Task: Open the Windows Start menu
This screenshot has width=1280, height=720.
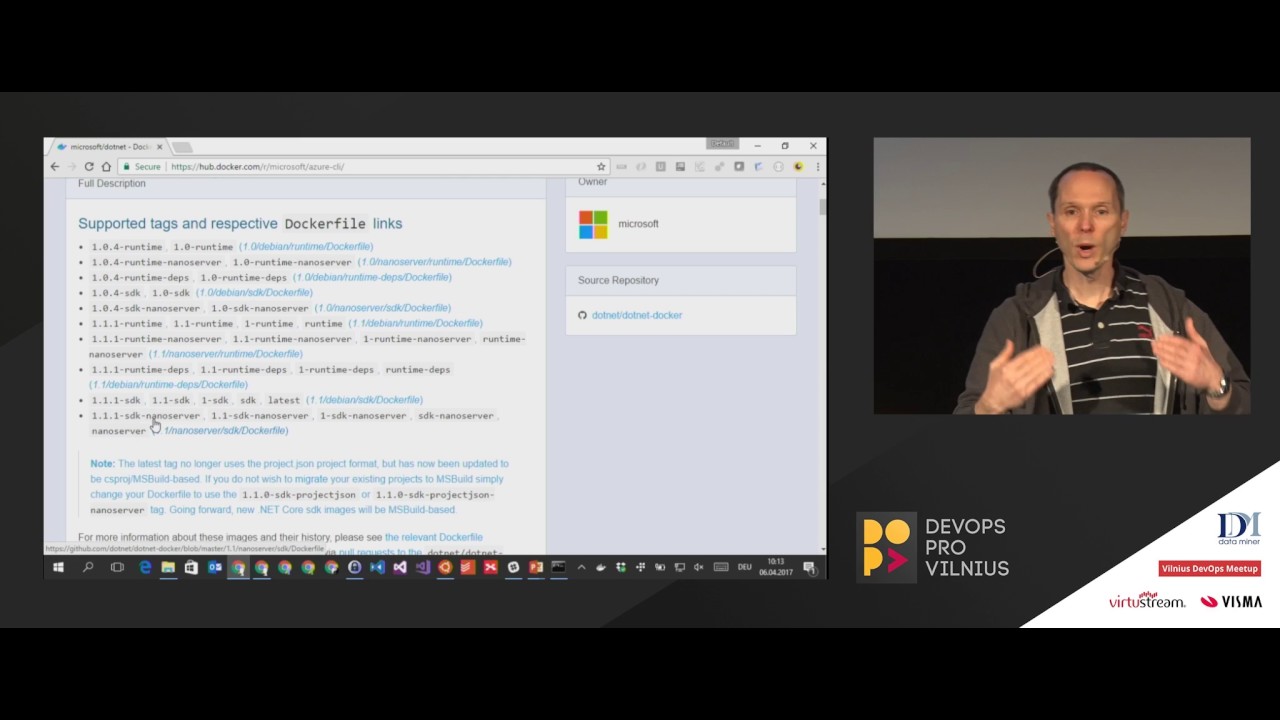Action: point(58,568)
